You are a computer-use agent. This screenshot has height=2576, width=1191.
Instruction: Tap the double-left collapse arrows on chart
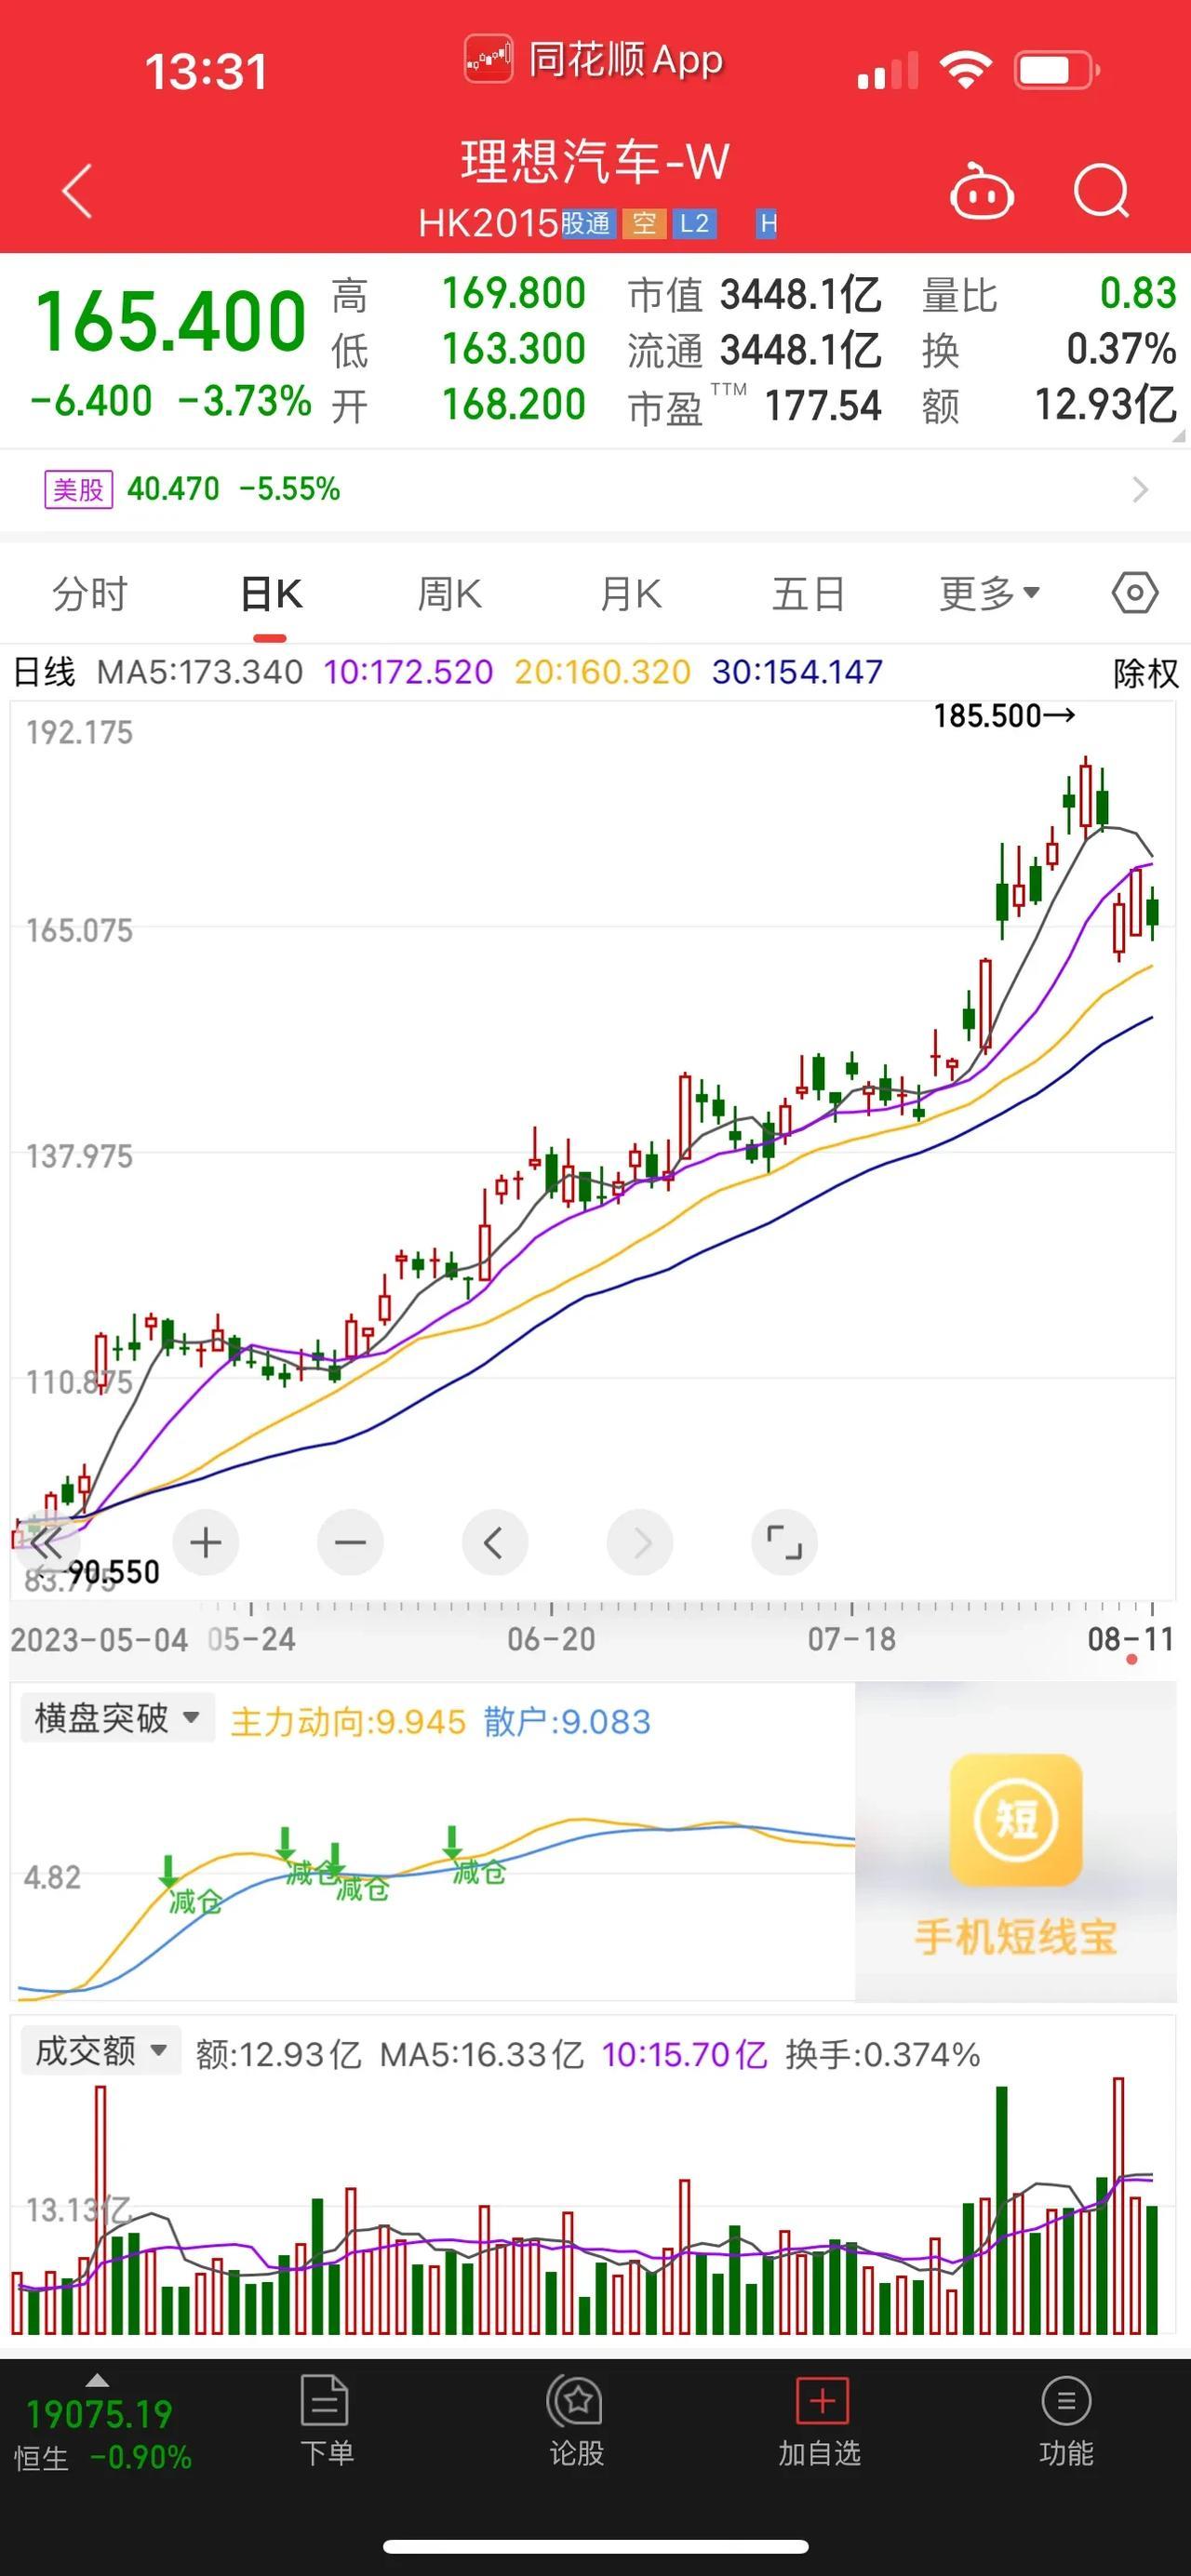pos(46,1543)
